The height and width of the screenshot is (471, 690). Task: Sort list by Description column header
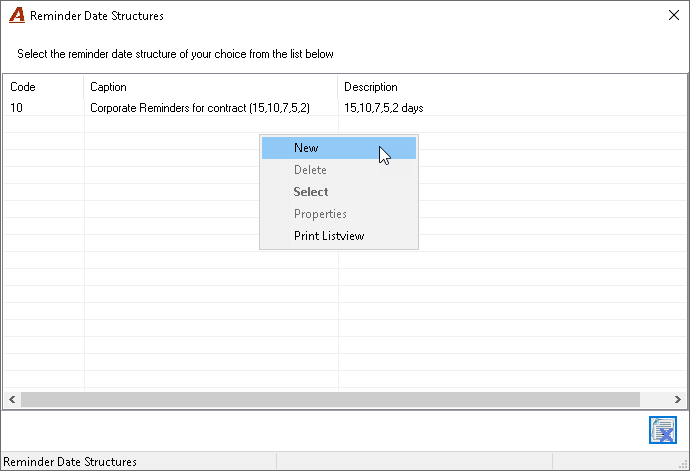(512, 87)
